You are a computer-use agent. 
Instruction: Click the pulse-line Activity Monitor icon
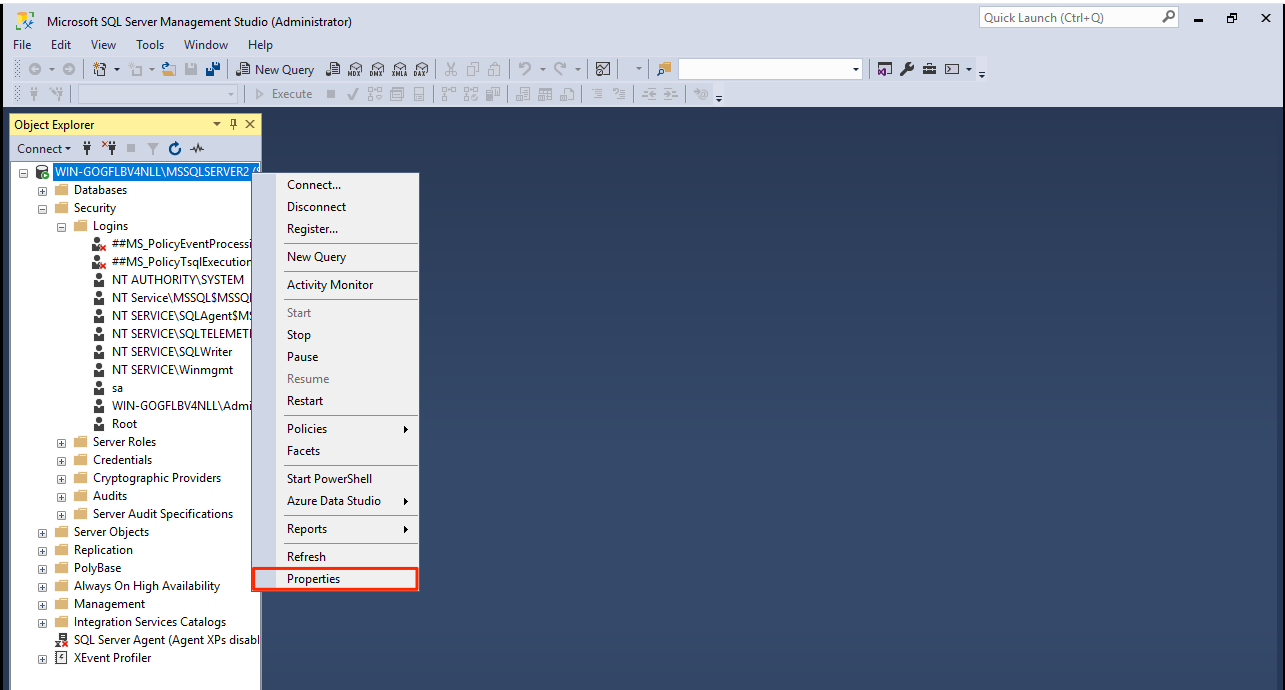(x=197, y=148)
